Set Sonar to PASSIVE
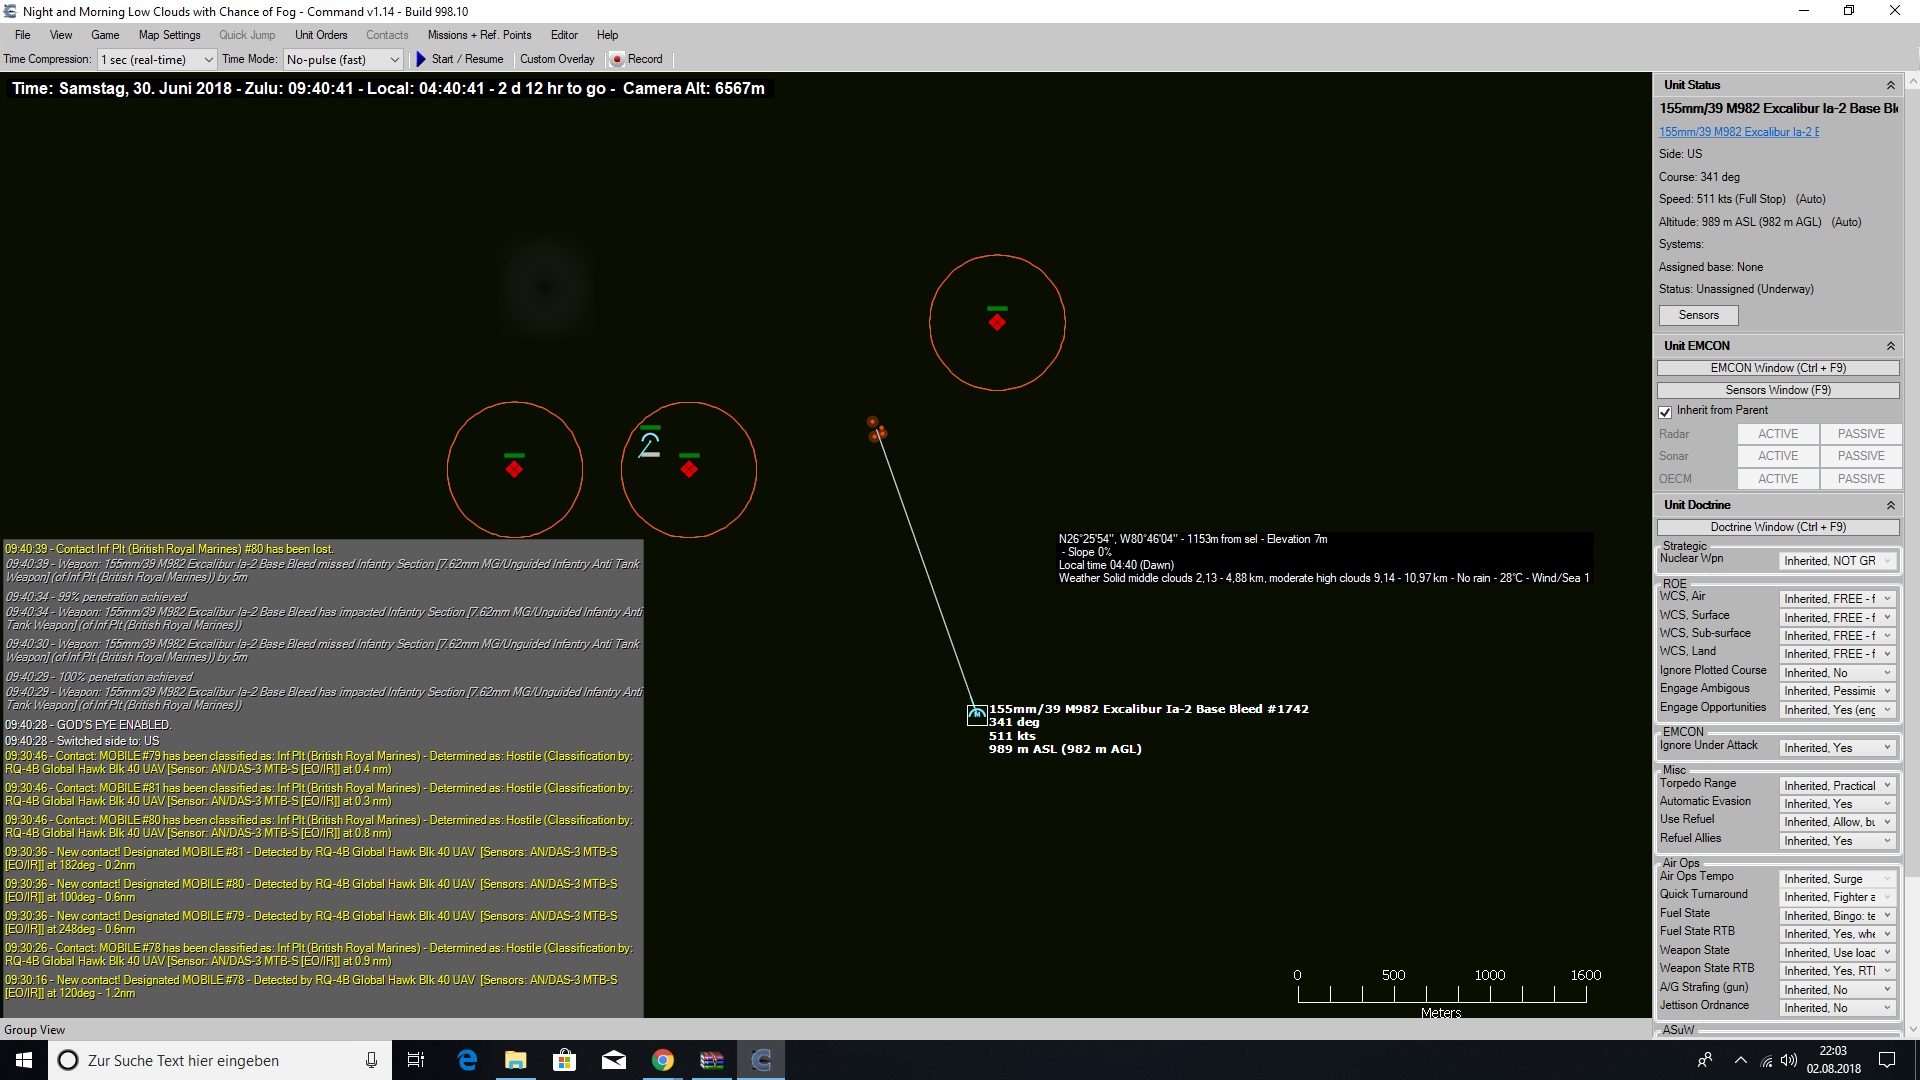Viewport: 1920px width, 1080px height. pos(1860,456)
